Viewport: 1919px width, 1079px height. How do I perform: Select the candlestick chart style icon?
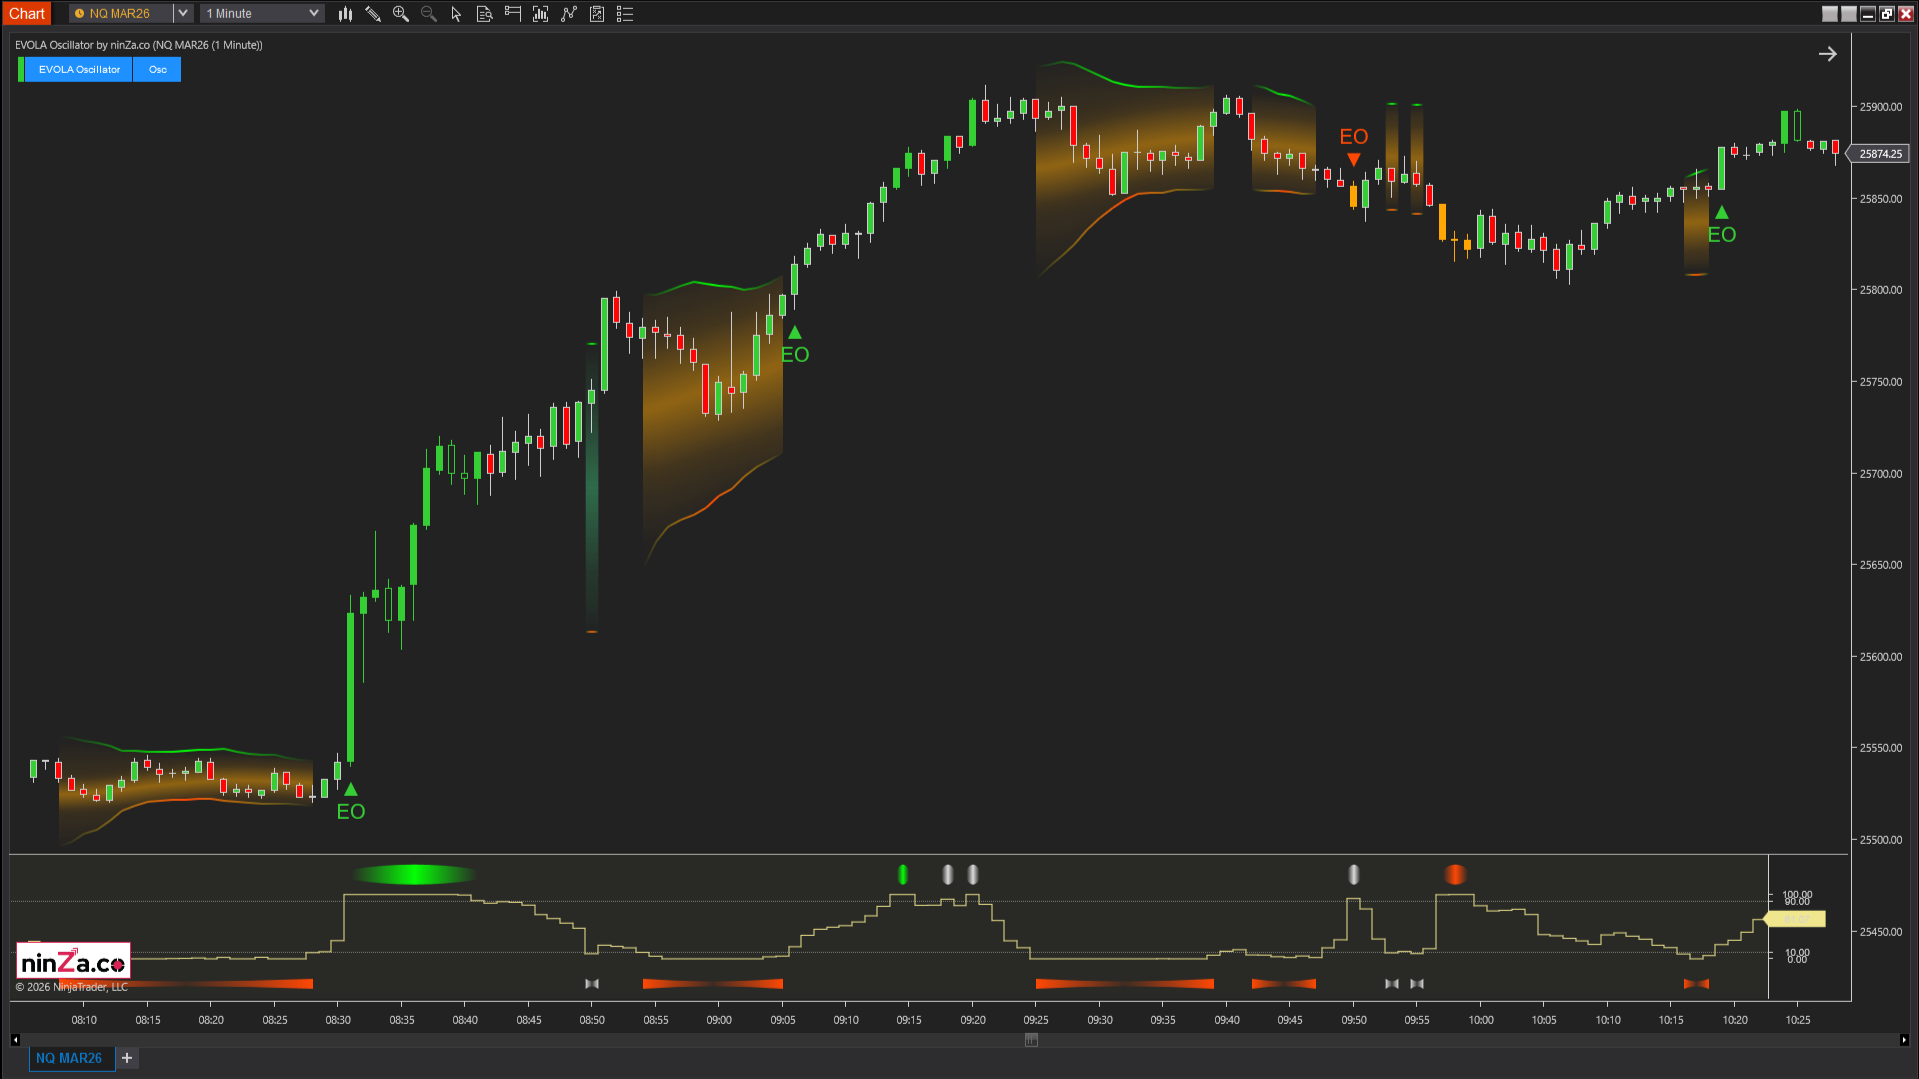345,13
